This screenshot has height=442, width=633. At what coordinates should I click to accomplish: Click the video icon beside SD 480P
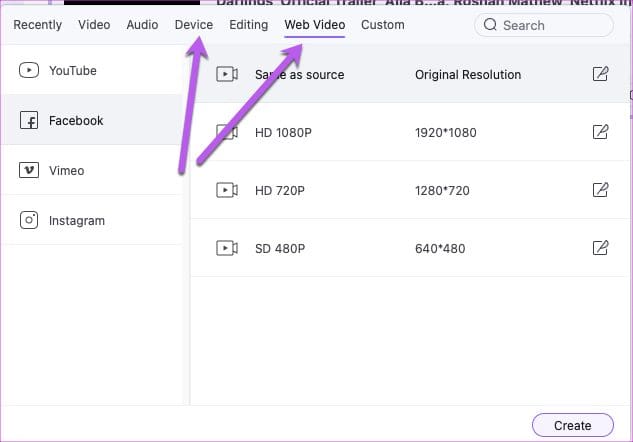coord(227,248)
